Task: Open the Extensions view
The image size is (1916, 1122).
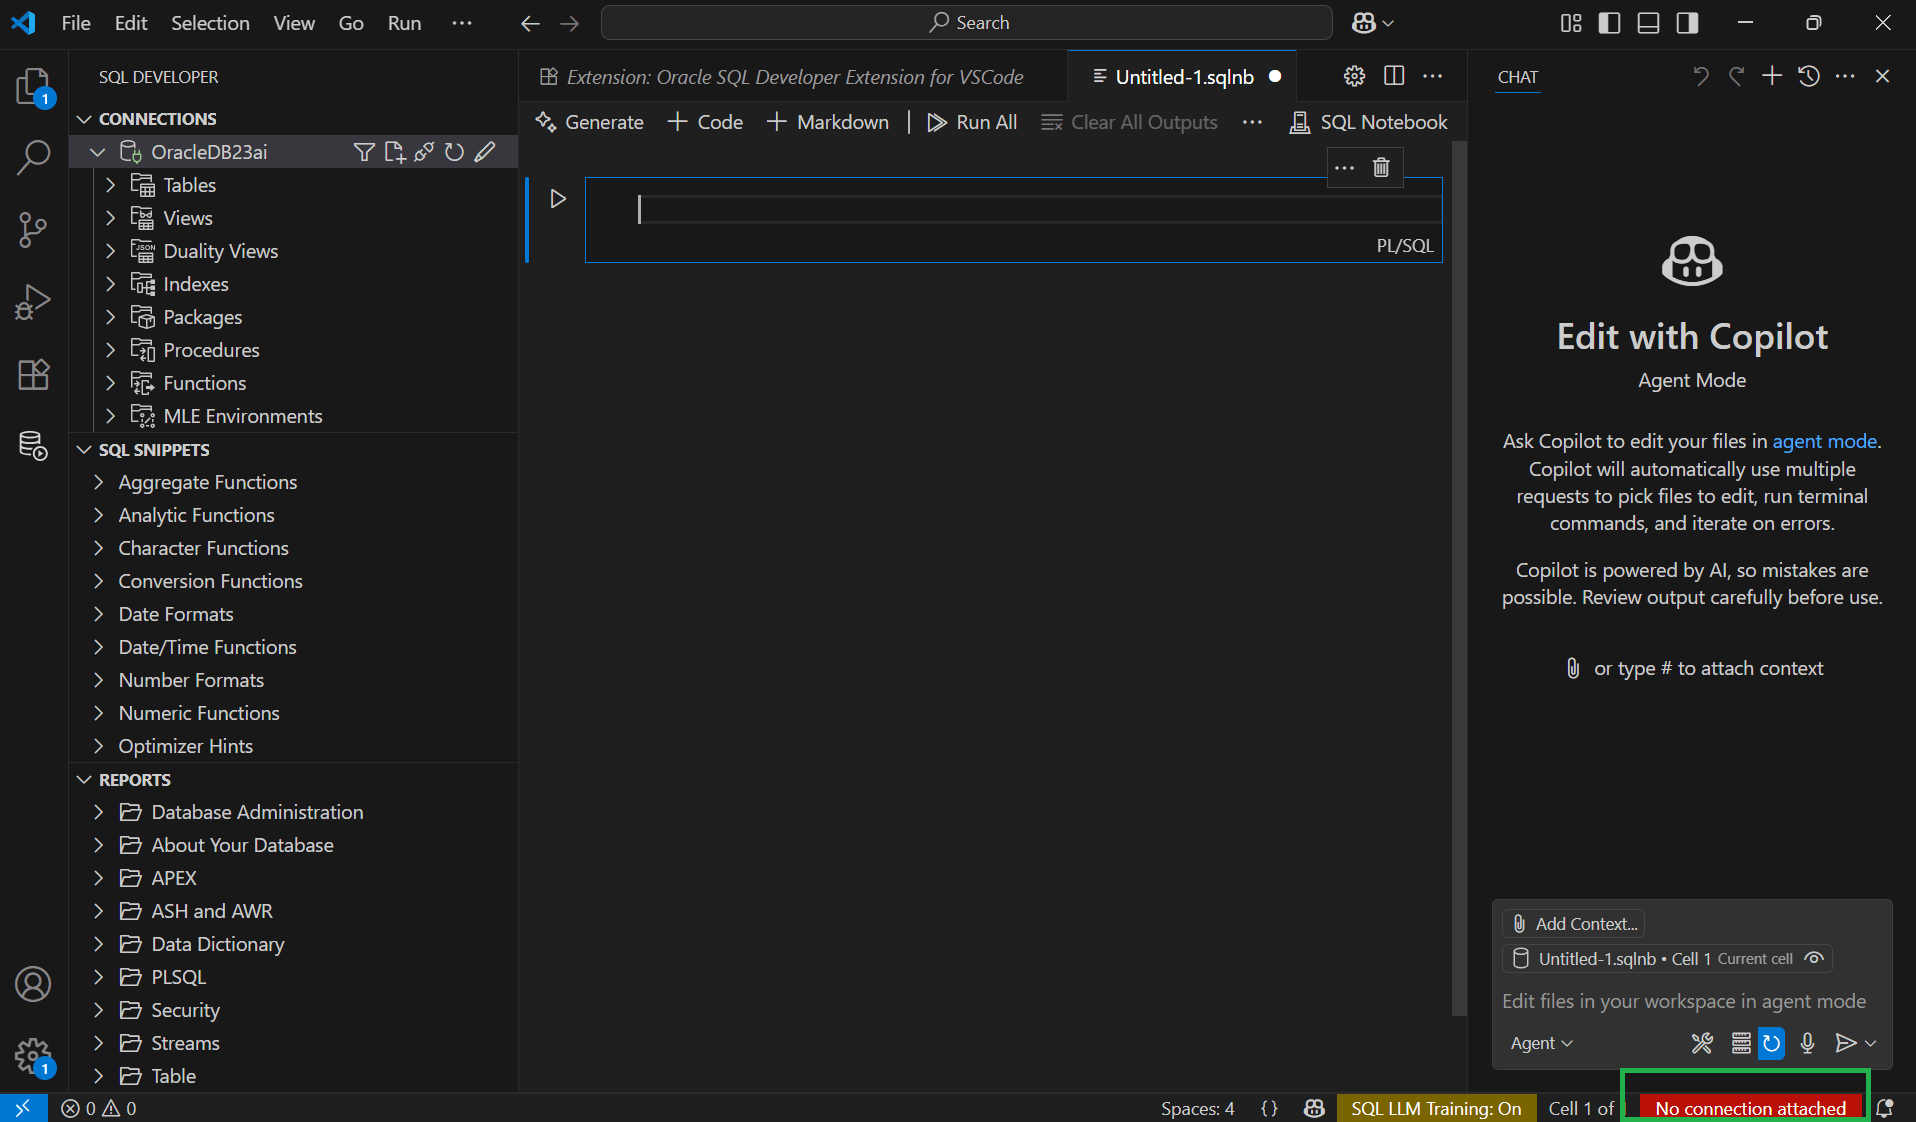Action: 33,374
